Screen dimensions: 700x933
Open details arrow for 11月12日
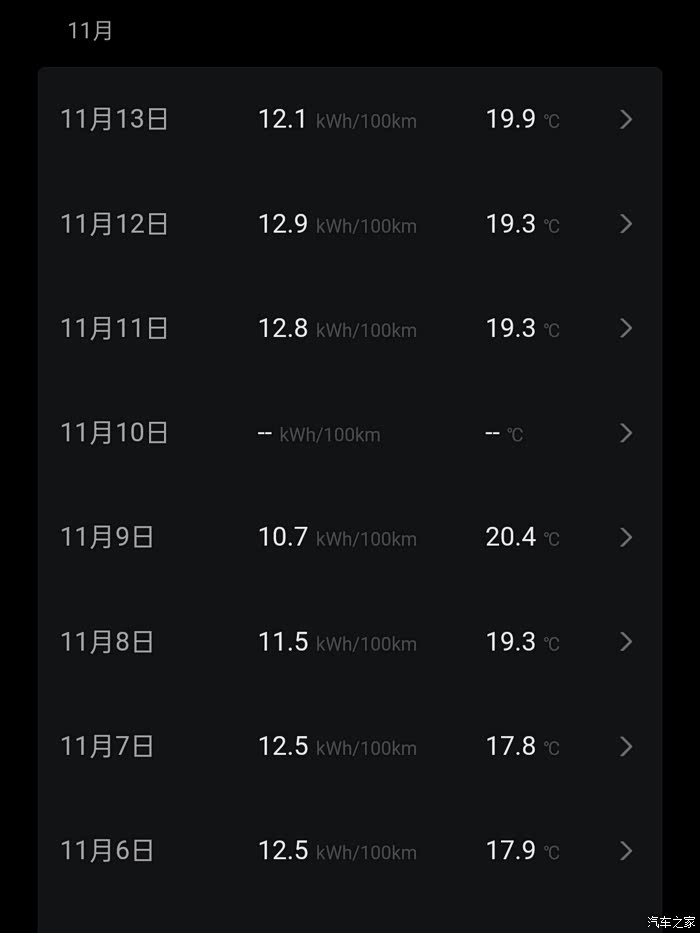pyautogui.click(x=626, y=224)
